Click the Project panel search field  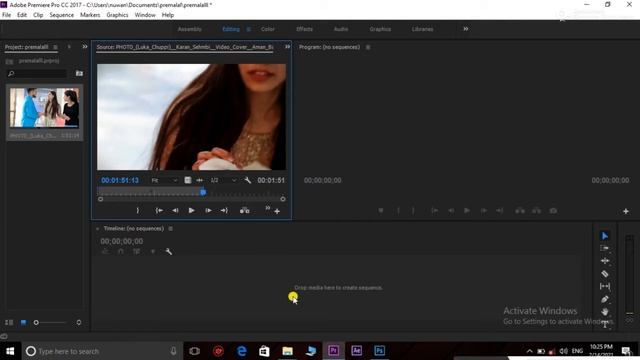(37, 73)
